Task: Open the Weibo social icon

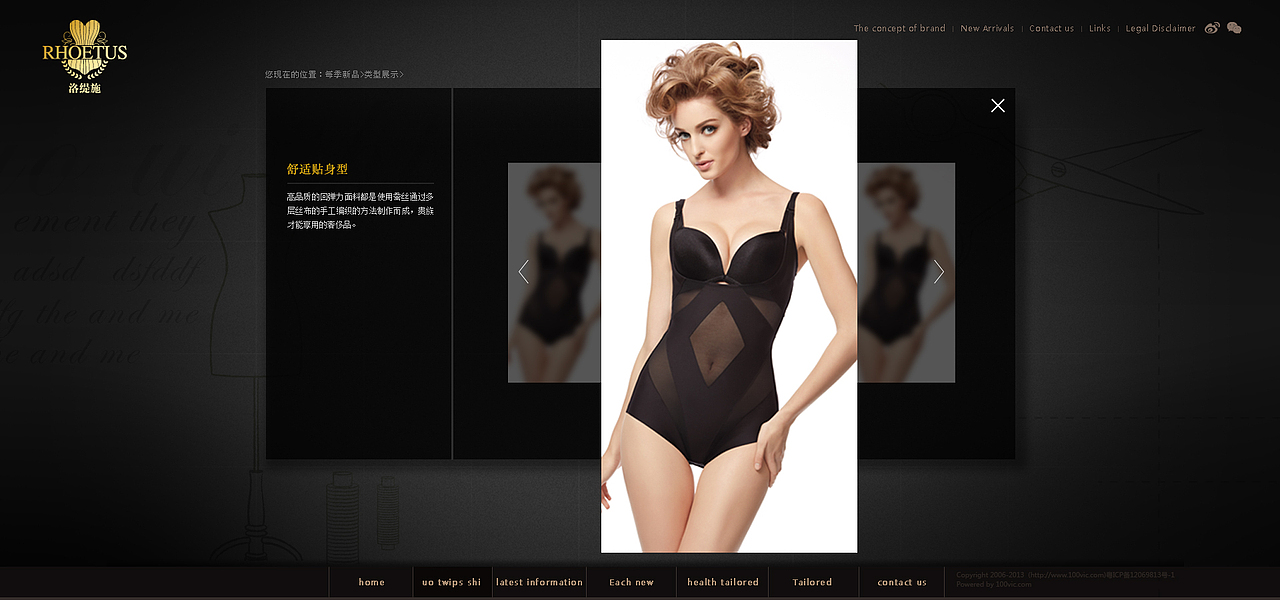Action: coord(1212,28)
